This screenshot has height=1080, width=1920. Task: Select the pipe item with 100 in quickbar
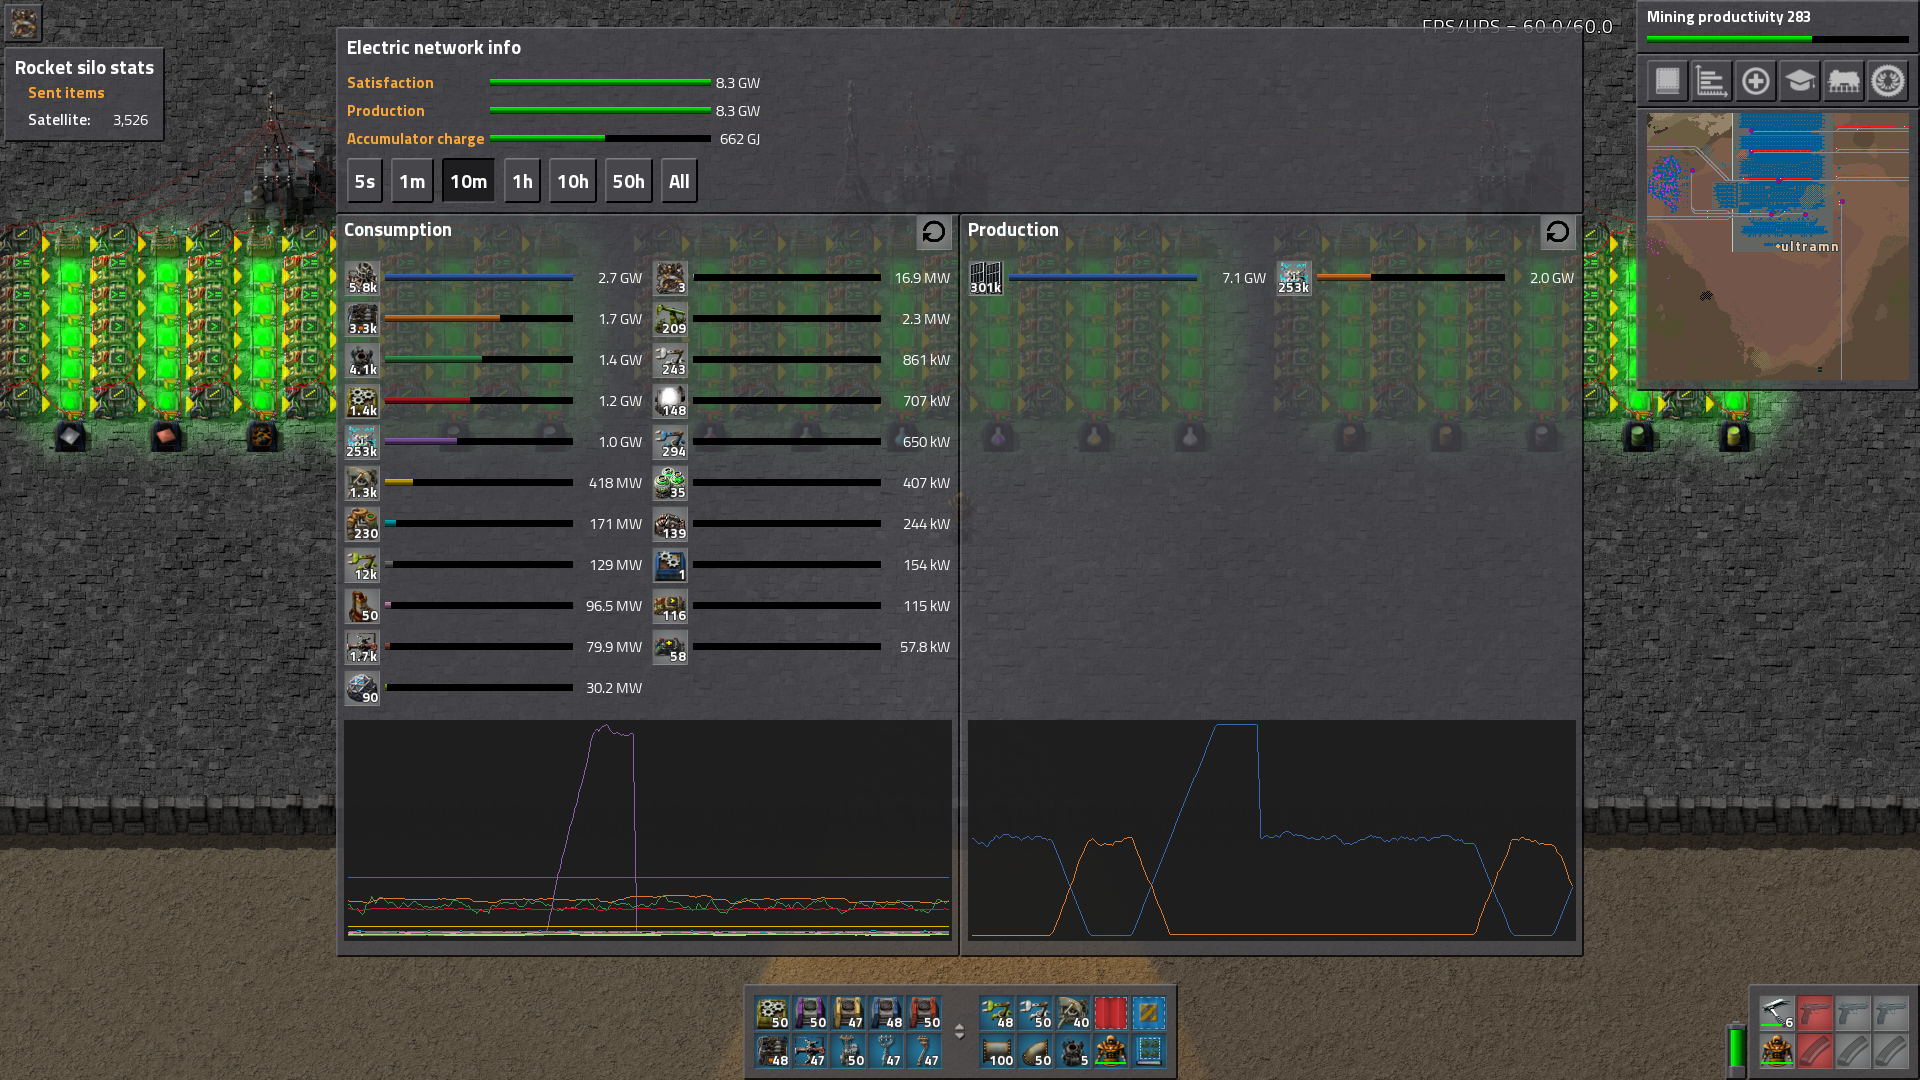click(x=997, y=1051)
